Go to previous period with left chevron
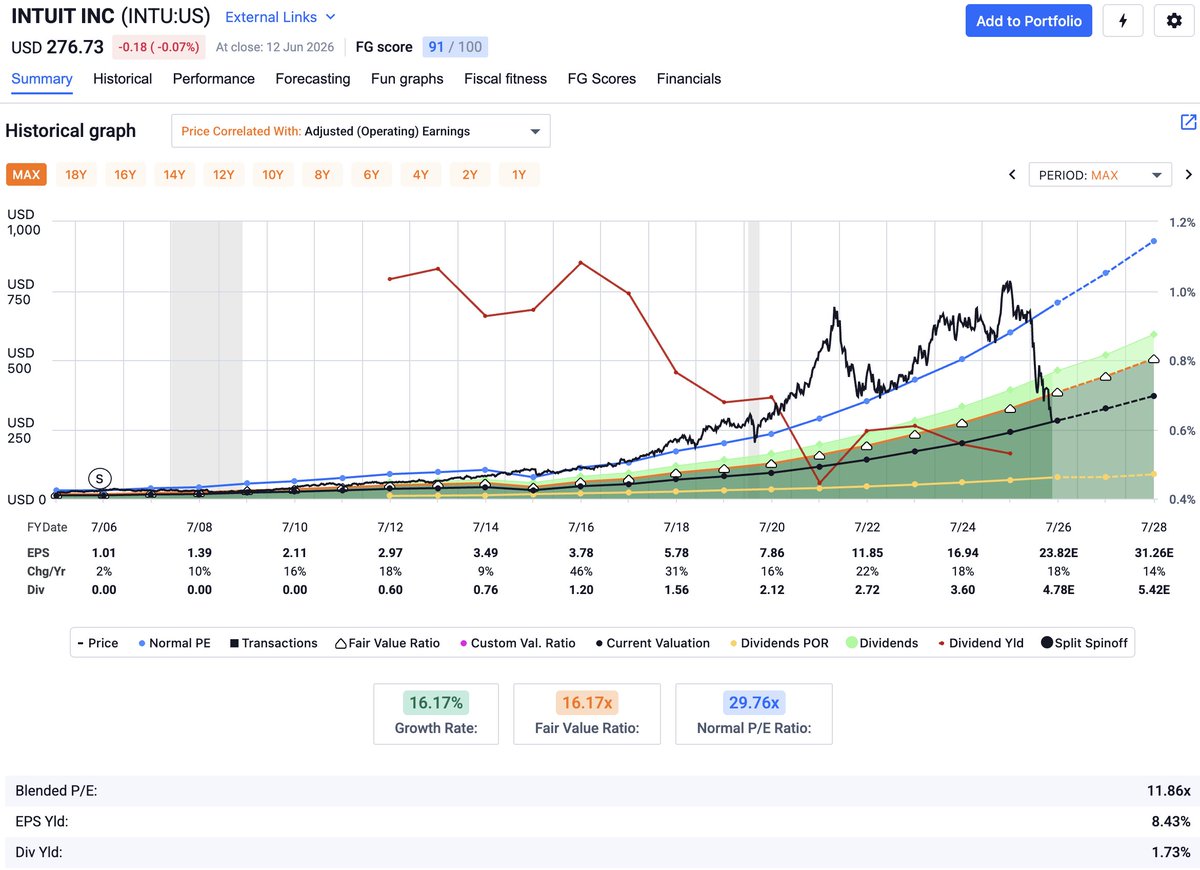This screenshot has height=870, width=1200. pos(1012,175)
